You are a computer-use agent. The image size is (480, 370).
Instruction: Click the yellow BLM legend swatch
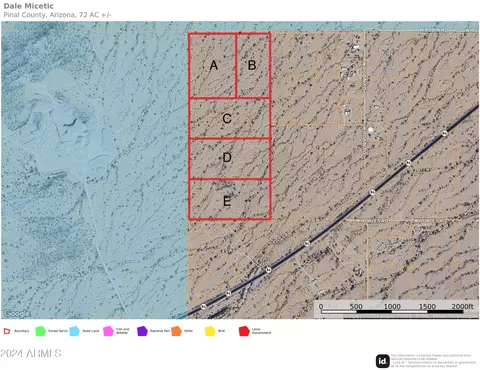click(x=210, y=331)
